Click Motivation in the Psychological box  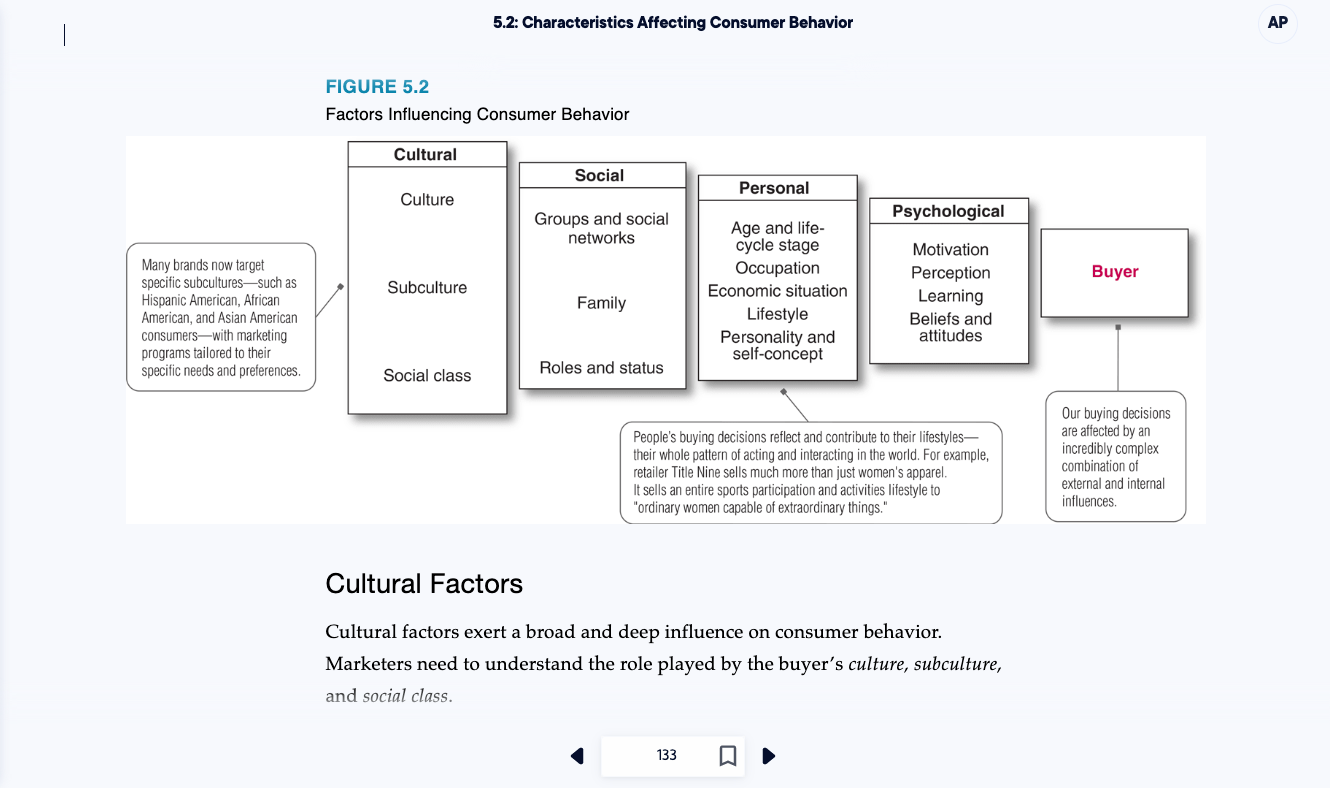950,250
